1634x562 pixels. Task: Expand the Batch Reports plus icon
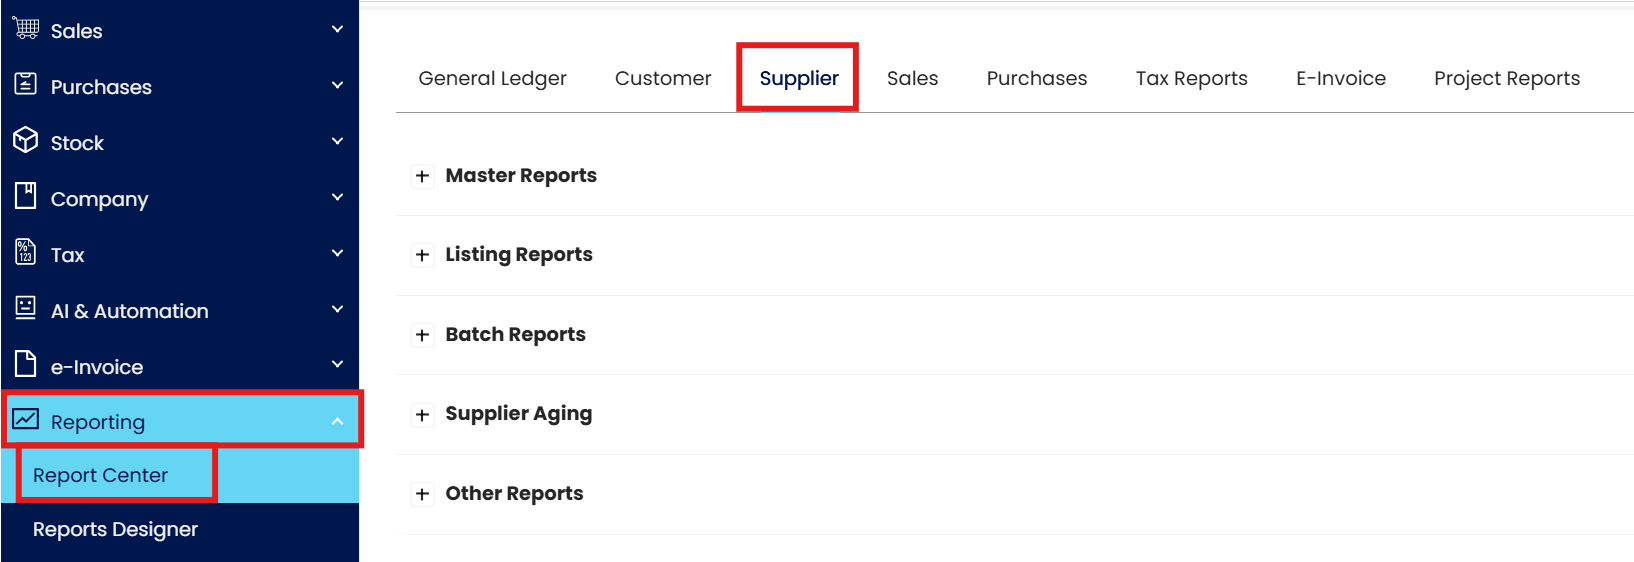(x=423, y=335)
